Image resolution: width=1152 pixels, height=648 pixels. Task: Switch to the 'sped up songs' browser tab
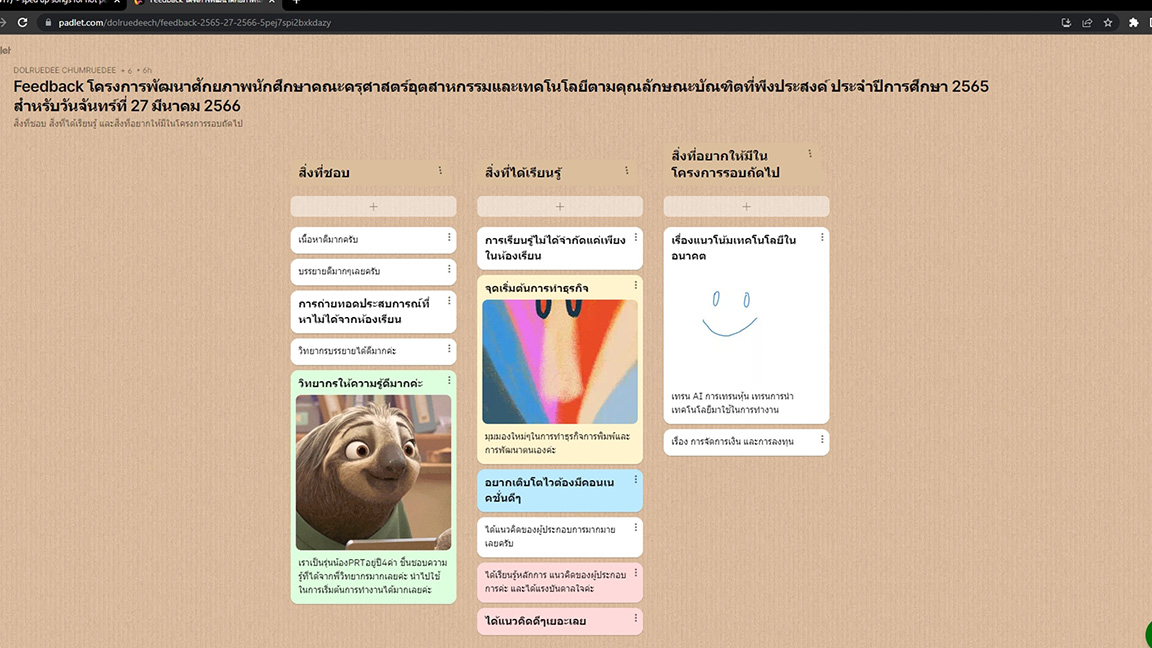click(x=59, y=2)
